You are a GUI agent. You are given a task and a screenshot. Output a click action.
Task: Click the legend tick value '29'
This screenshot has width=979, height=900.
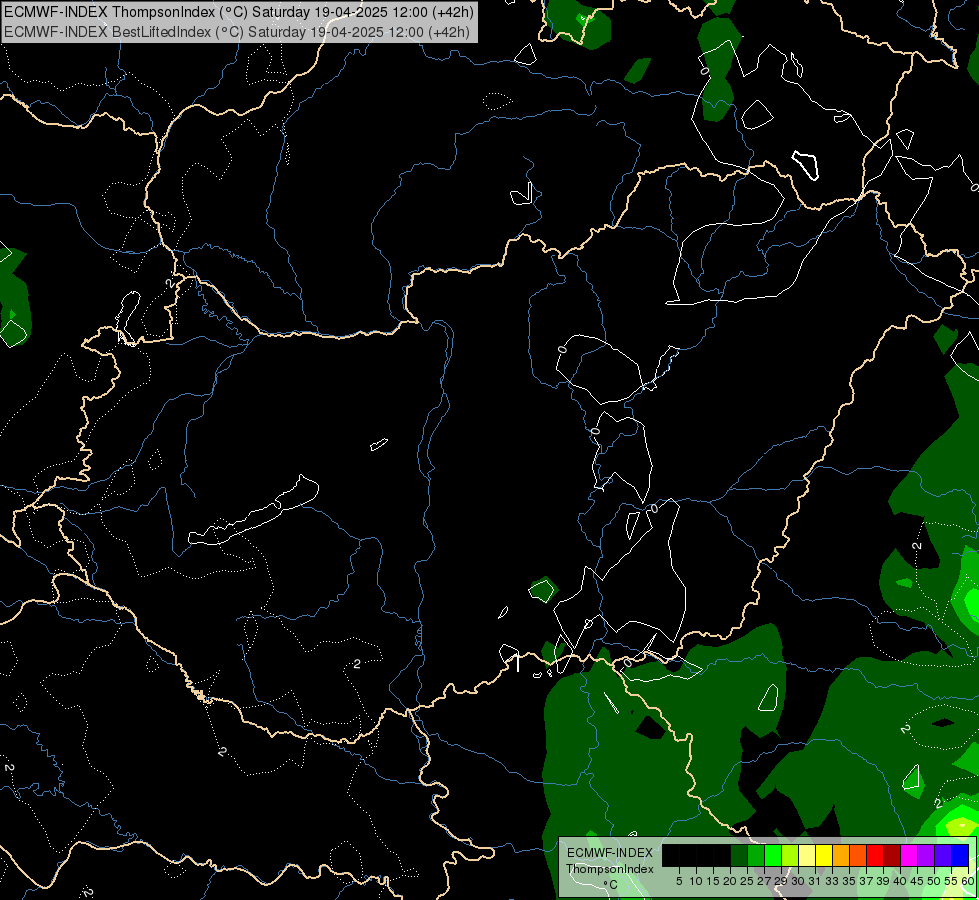(781, 881)
